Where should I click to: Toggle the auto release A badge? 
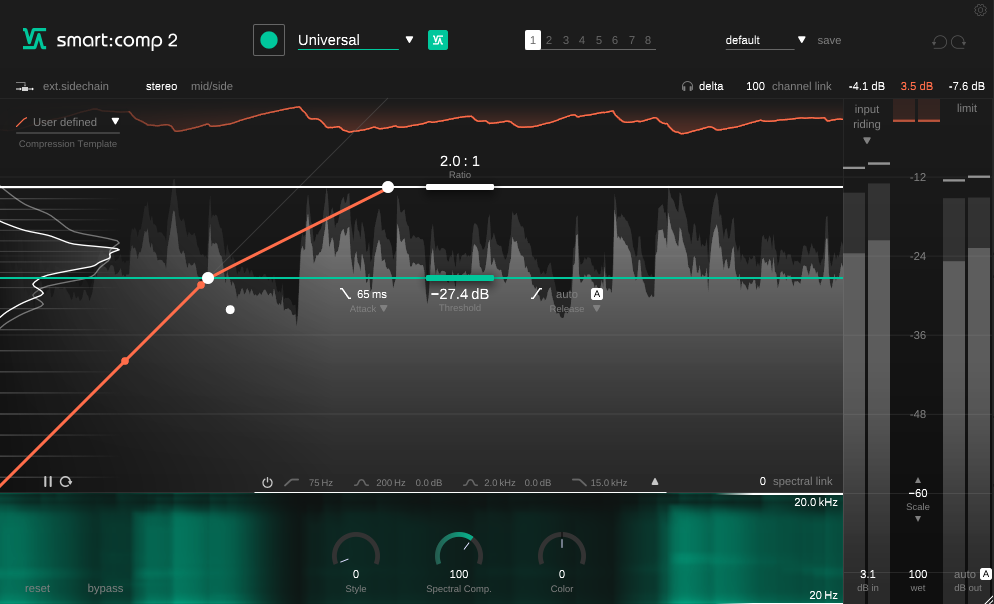(x=597, y=294)
